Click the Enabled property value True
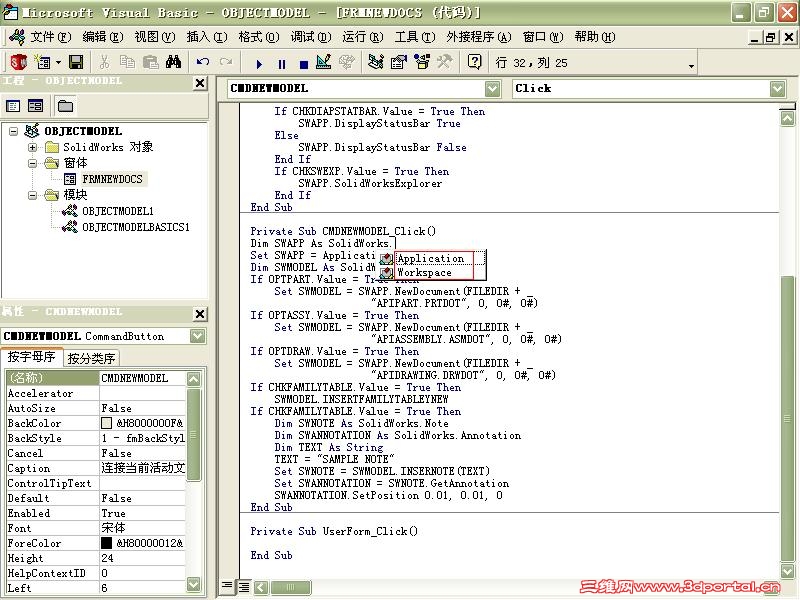Viewport: 800px width, 600px height. click(x=143, y=513)
